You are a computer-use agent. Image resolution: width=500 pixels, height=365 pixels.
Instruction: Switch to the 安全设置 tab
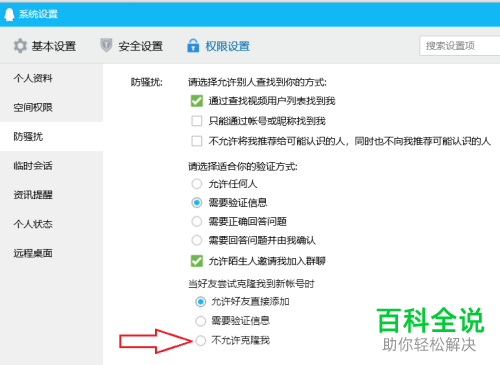click(131, 46)
